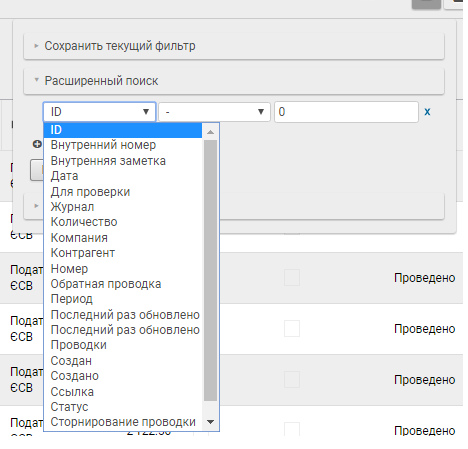Click the plus icon to add filter condition
The height and width of the screenshot is (449, 468).
pyautogui.click(x=37, y=144)
